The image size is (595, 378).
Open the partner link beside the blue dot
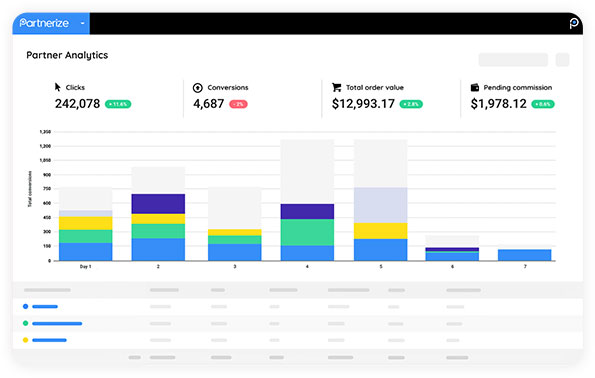coord(45,306)
